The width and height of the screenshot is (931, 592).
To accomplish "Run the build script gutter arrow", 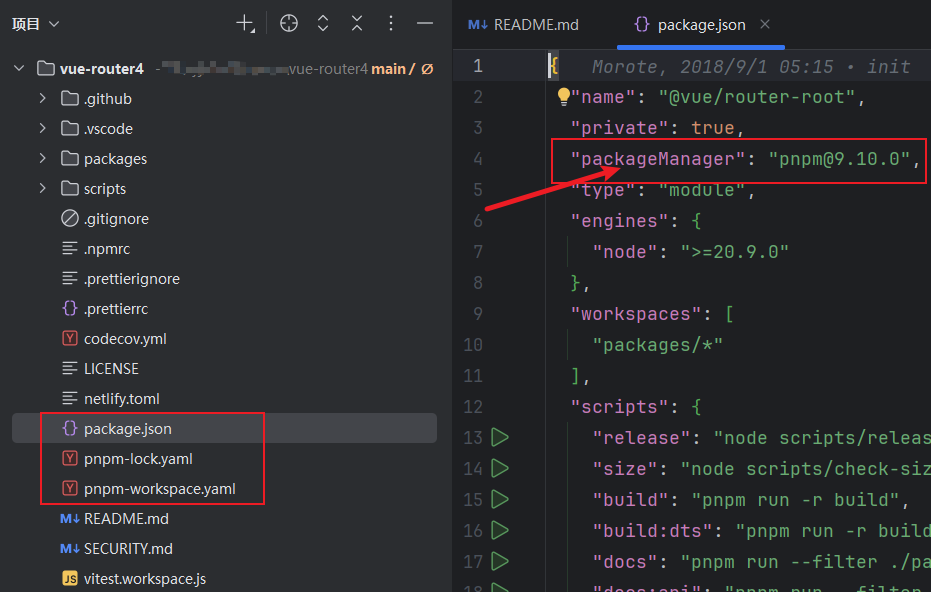I will point(500,499).
